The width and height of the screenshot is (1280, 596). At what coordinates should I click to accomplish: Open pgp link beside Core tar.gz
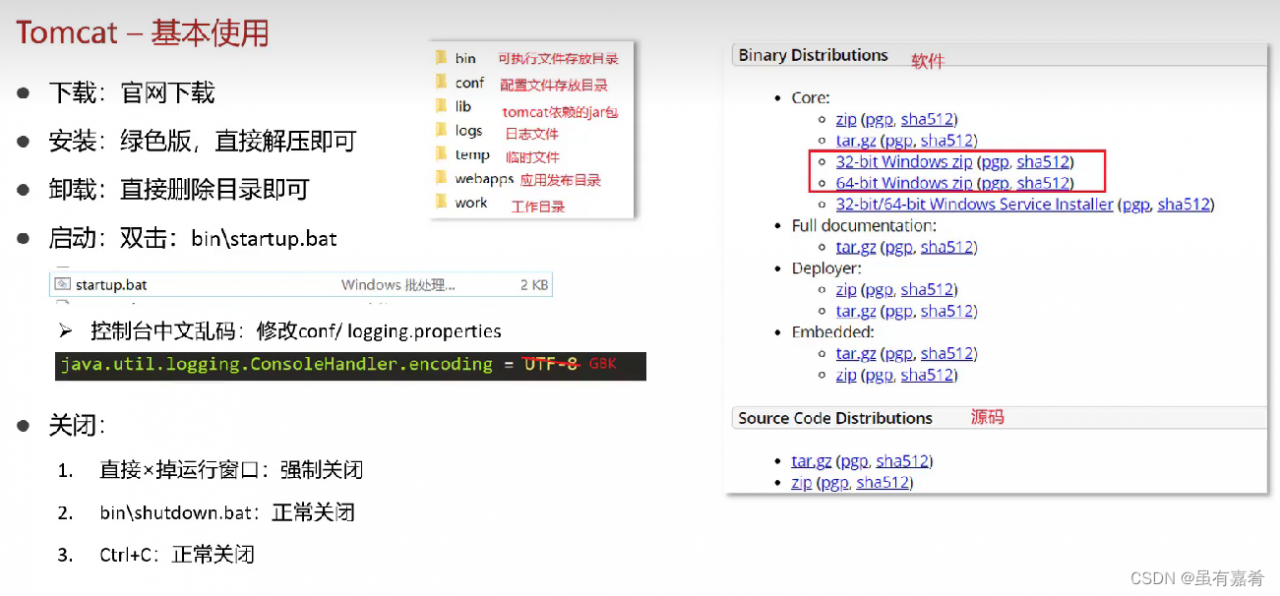899,140
